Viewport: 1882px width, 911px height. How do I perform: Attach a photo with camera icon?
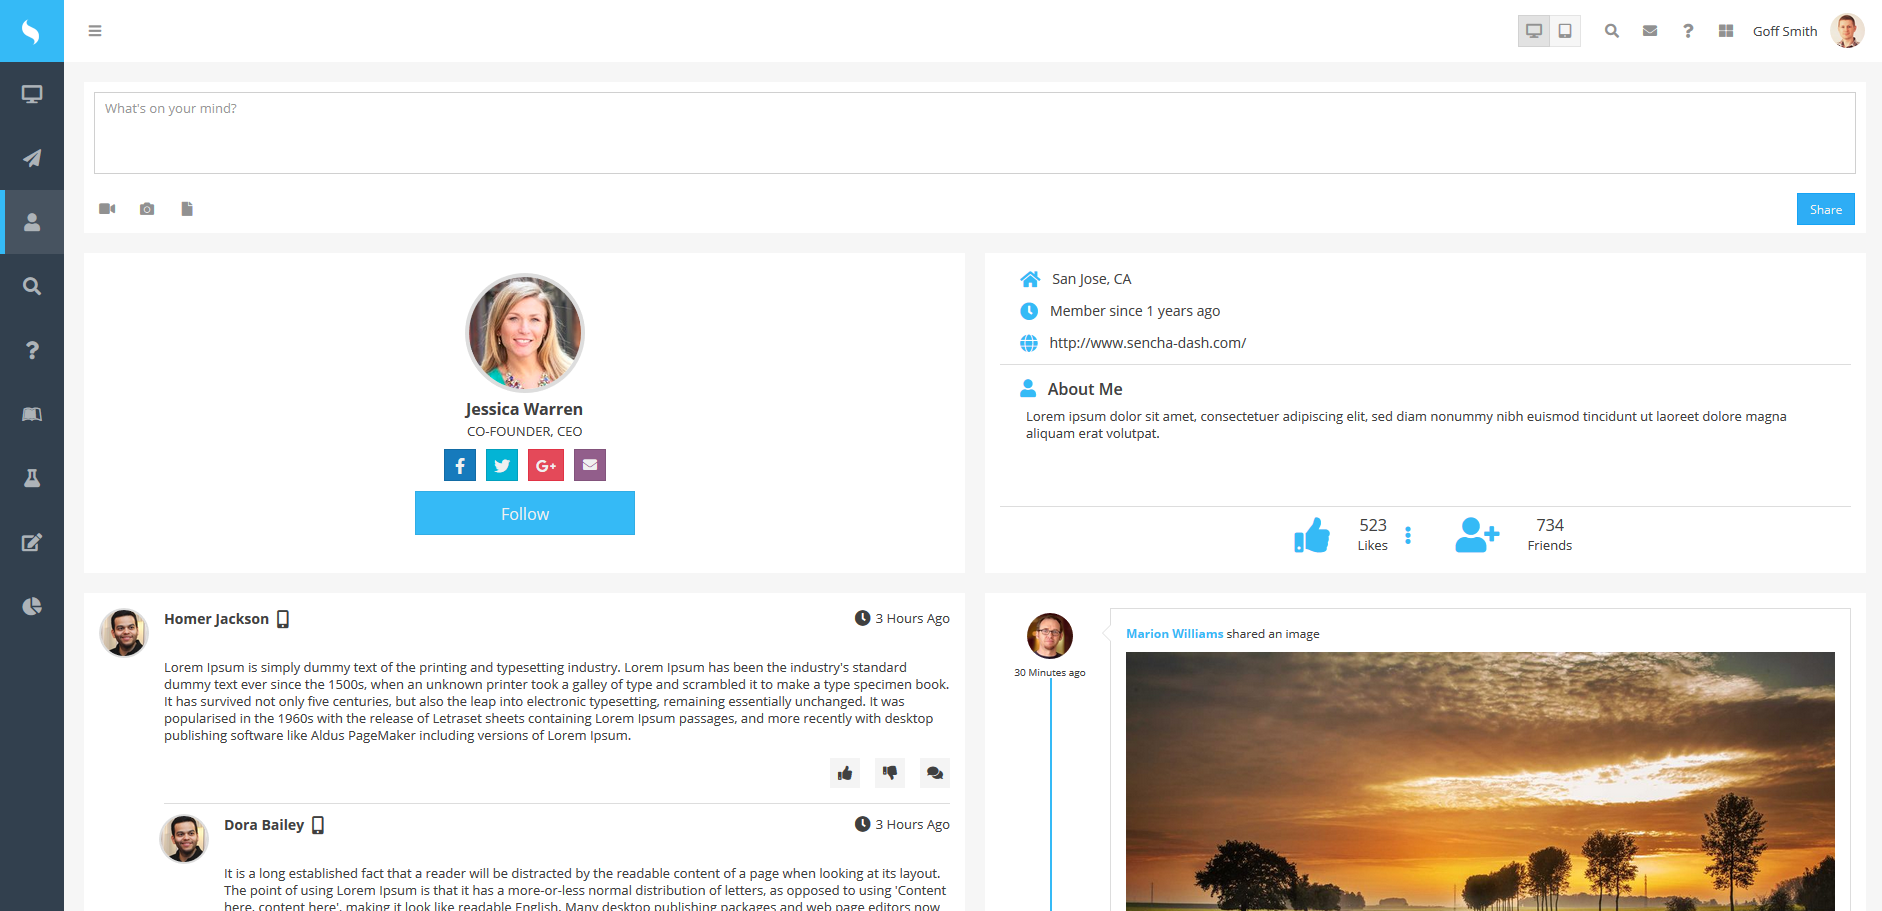coord(147,209)
